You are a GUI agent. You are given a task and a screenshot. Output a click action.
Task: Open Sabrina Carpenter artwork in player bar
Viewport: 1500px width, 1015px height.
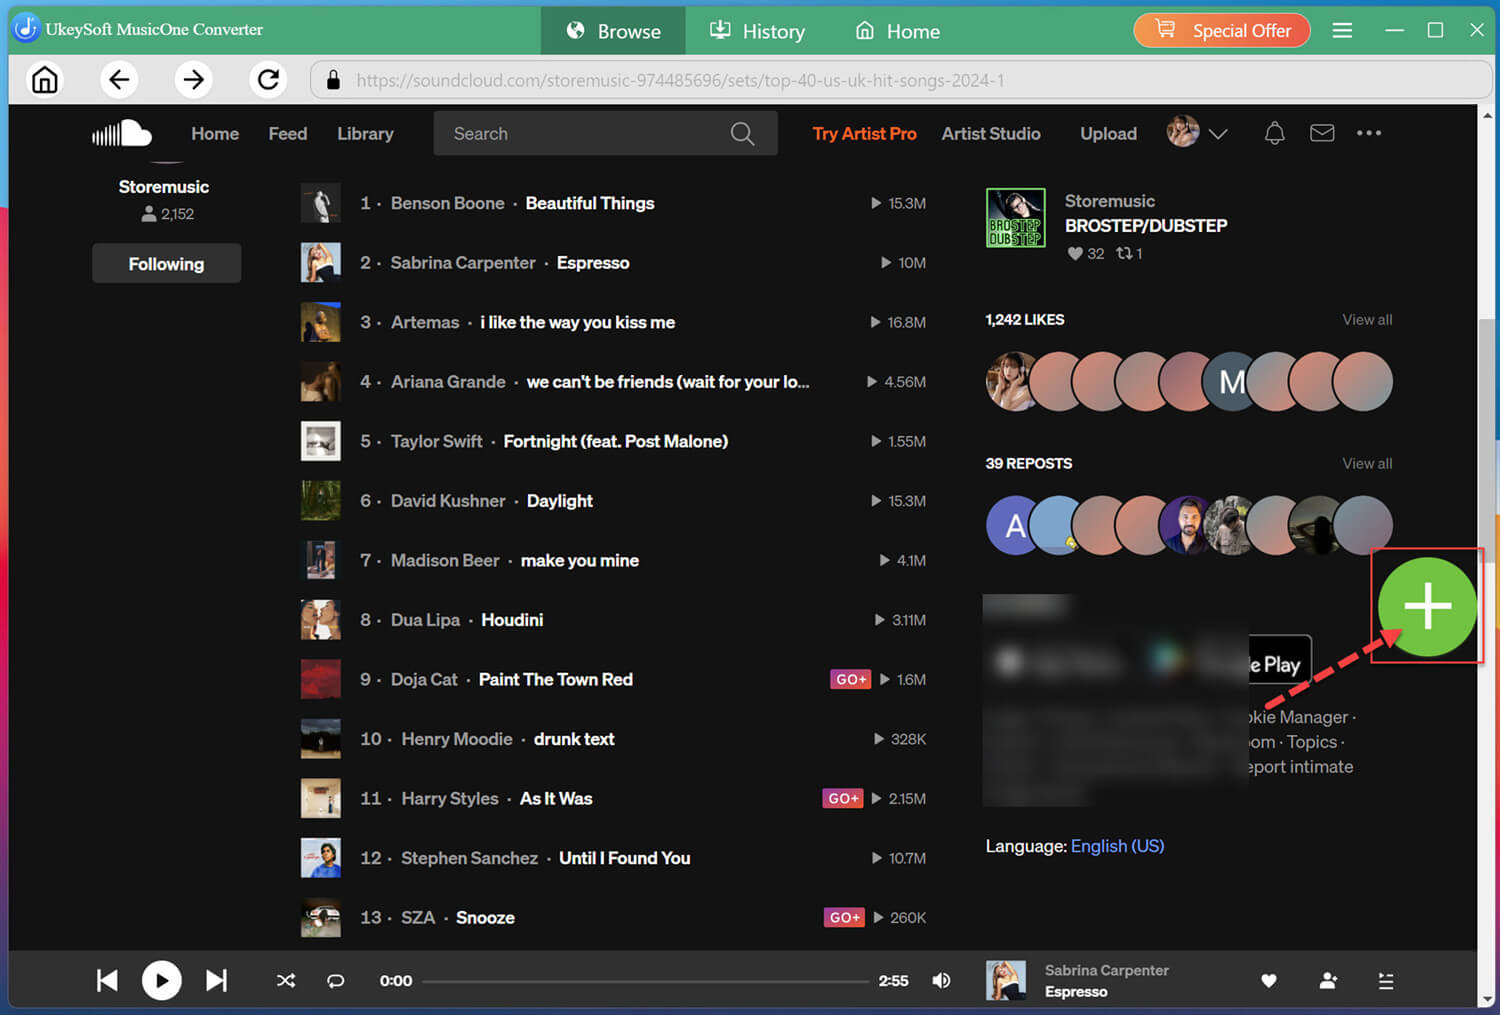[1006, 980]
